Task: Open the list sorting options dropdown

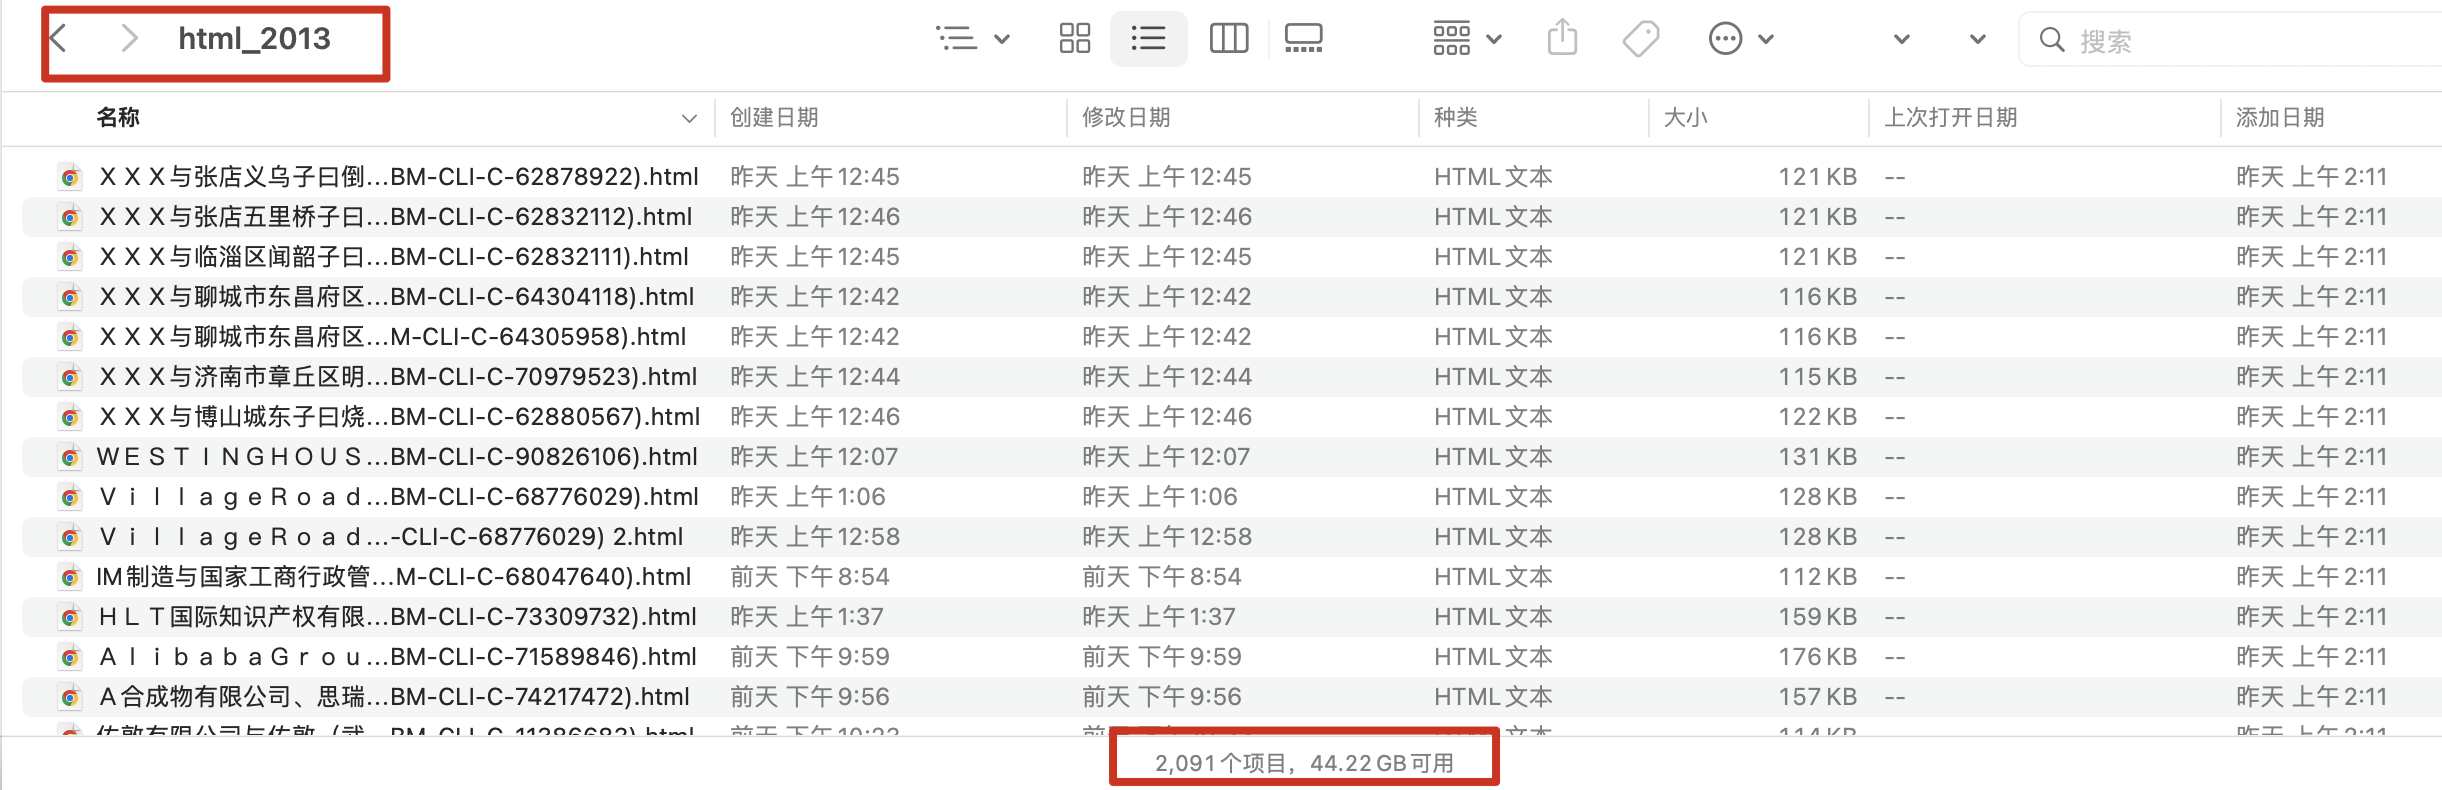Action: [972, 39]
